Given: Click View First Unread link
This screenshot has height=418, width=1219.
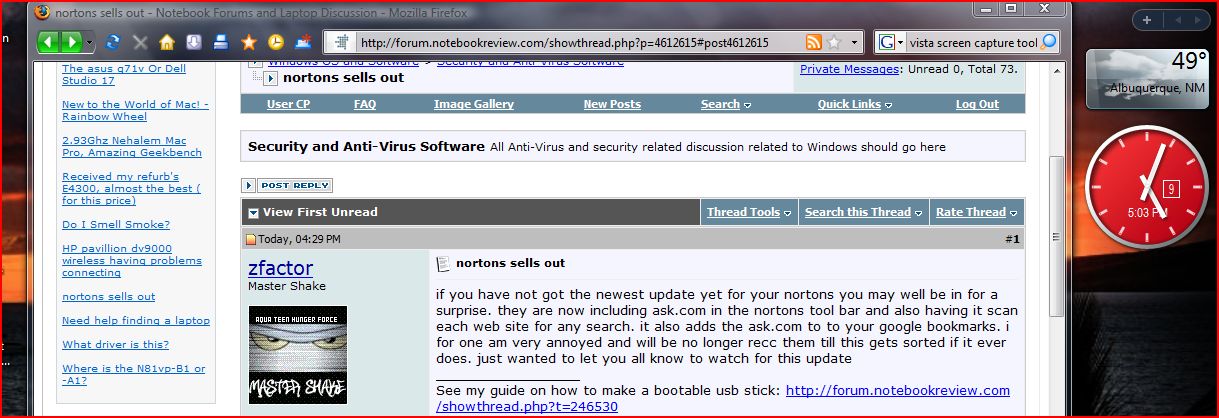Looking at the screenshot, I should point(320,212).
